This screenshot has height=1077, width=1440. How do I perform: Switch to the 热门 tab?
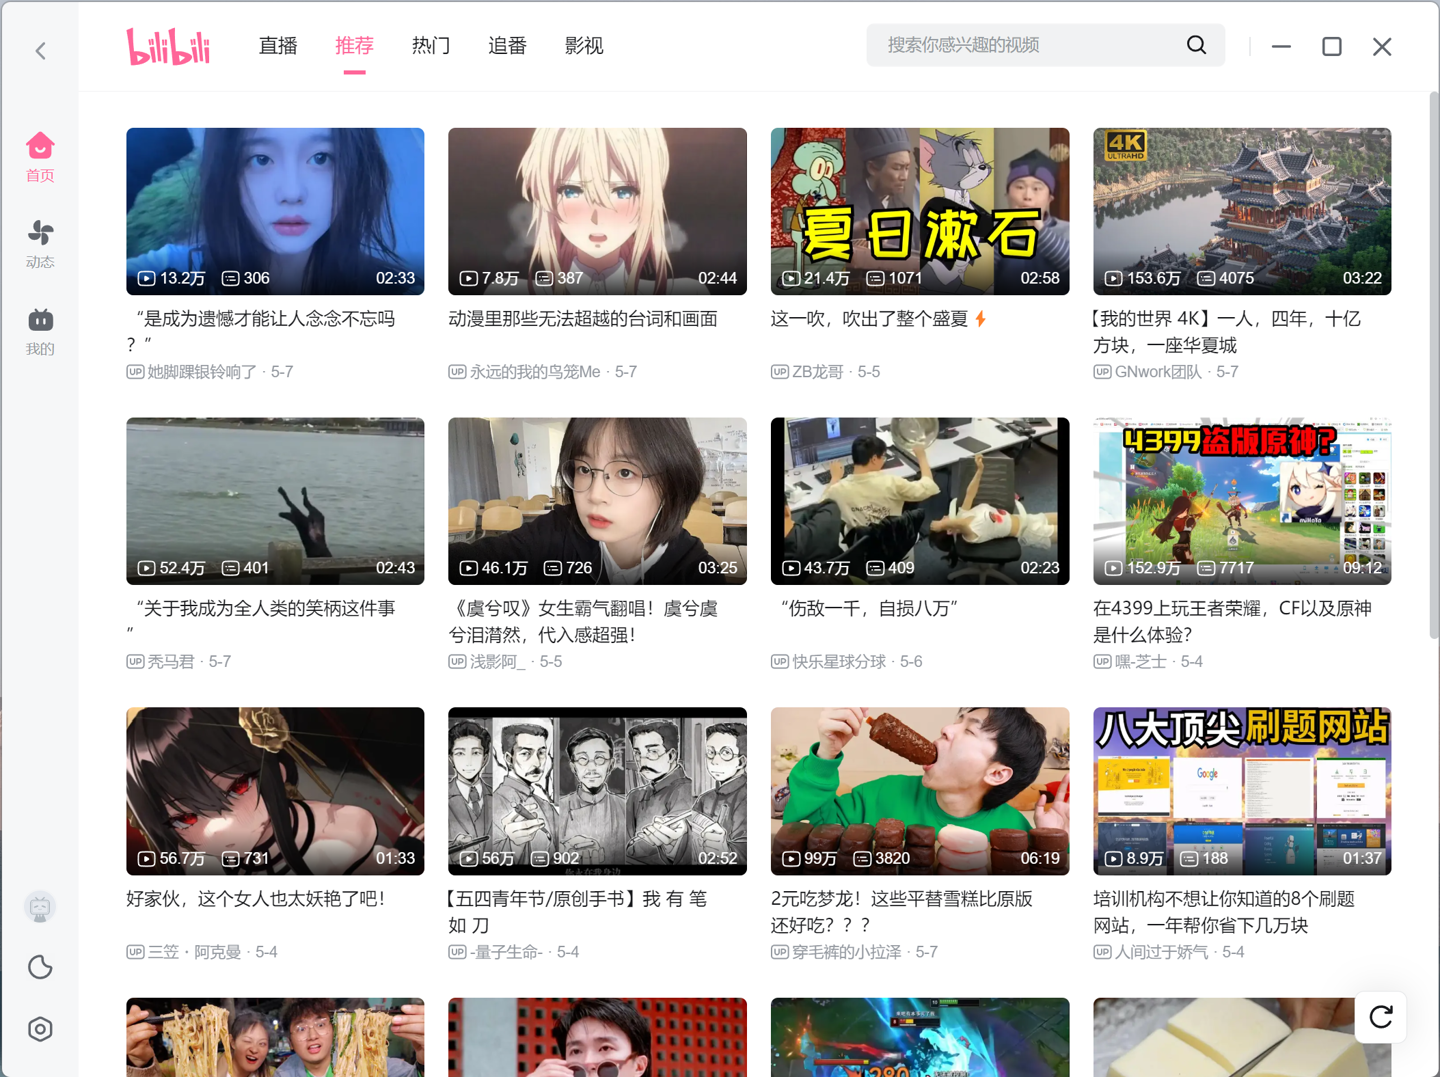pos(431,46)
